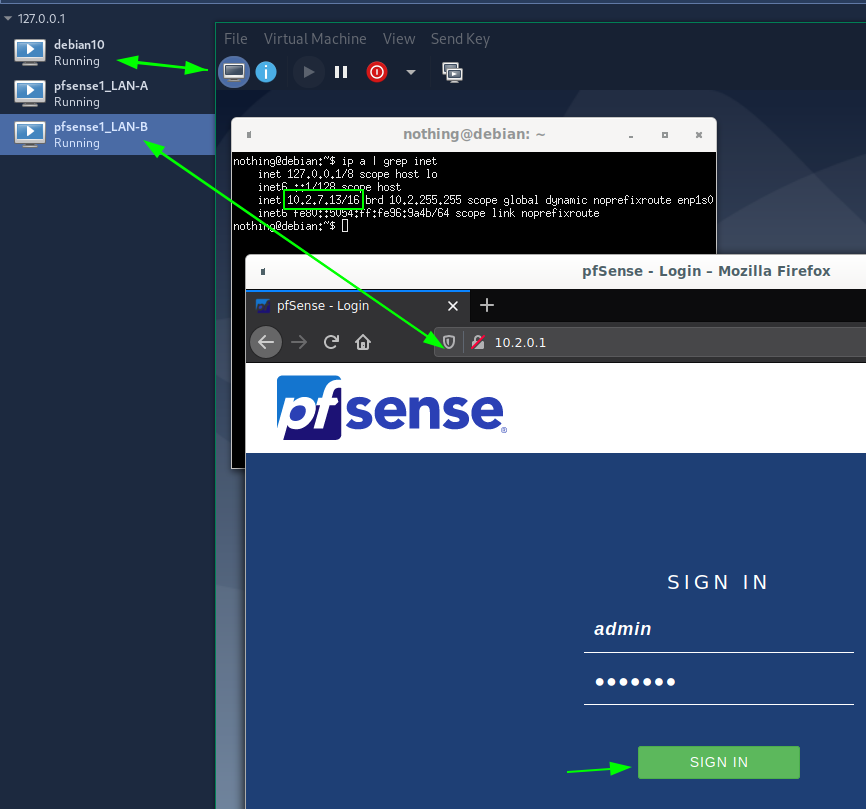Screen dimensions: 866x809
Task: Open the Virtual Machine menu
Action: pos(315,39)
